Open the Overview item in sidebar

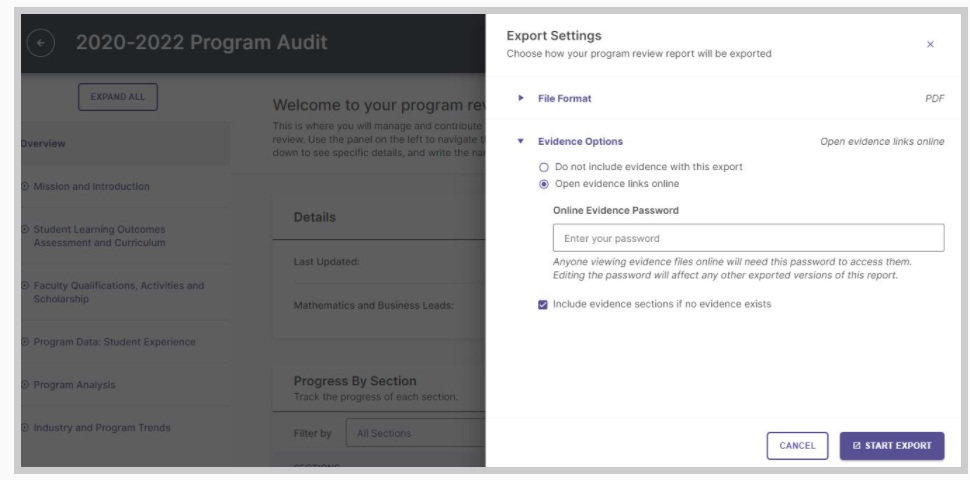tap(125, 144)
